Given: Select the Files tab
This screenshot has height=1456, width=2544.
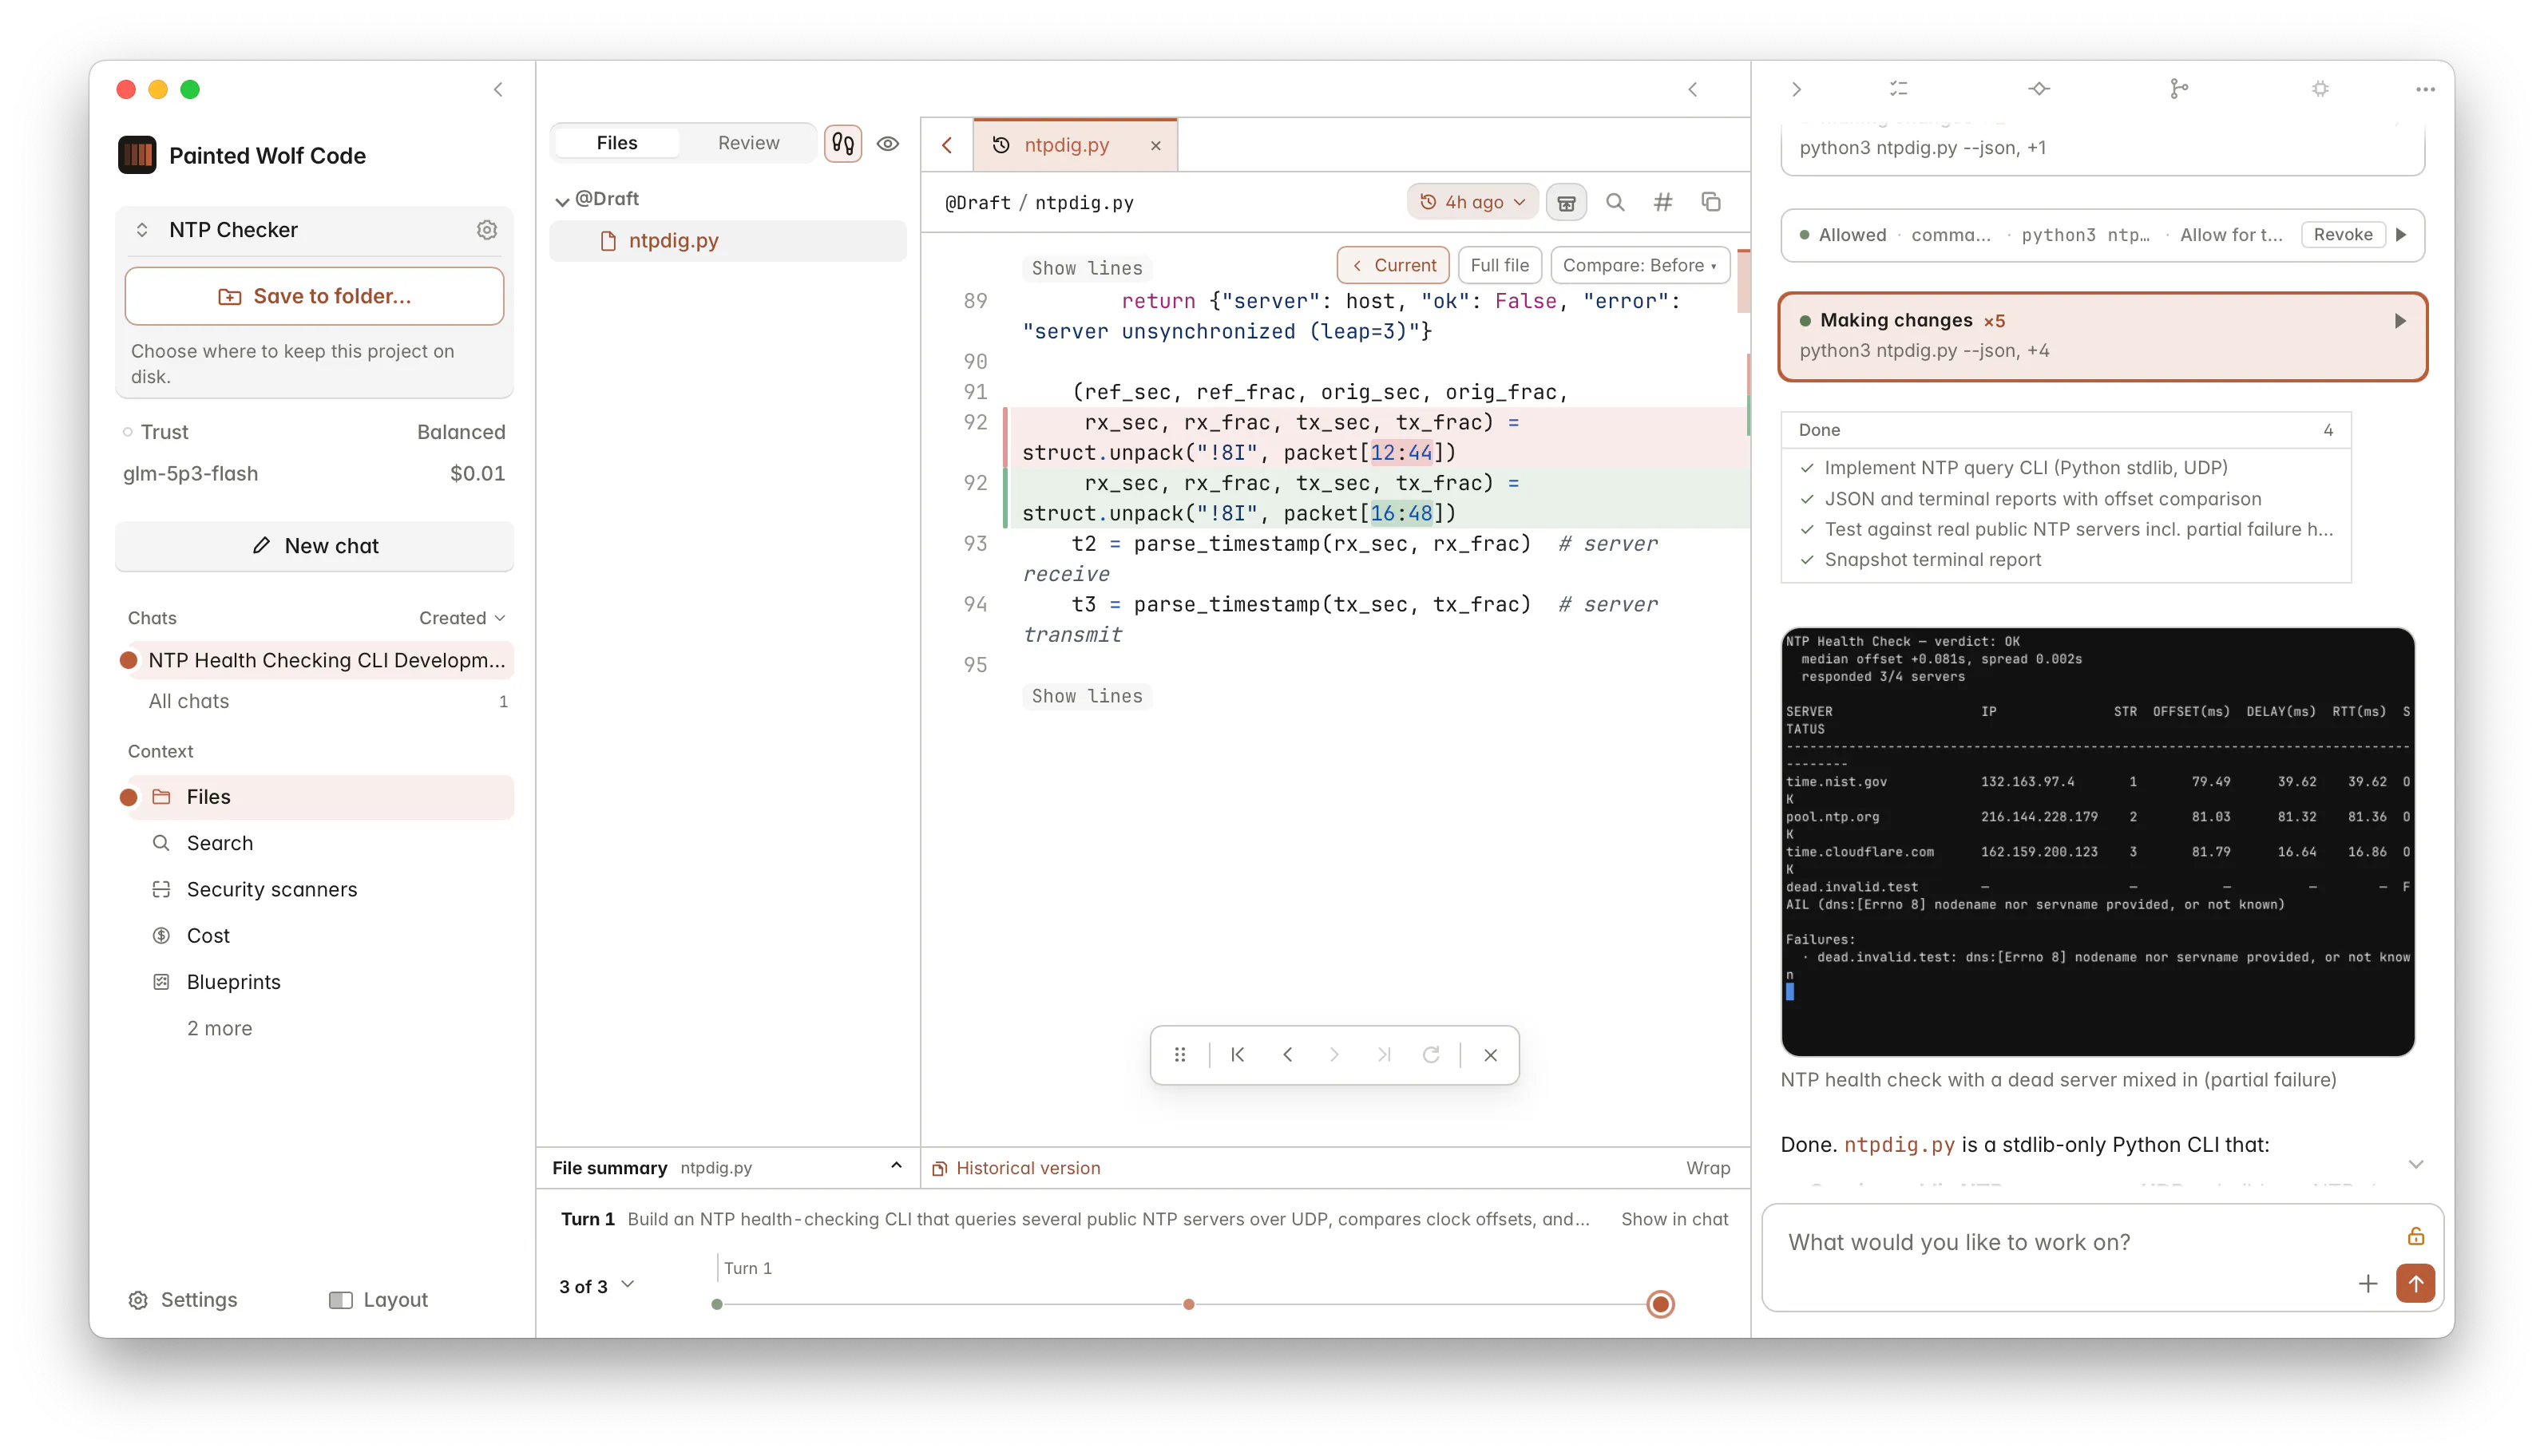Looking at the screenshot, I should [616, 143].
